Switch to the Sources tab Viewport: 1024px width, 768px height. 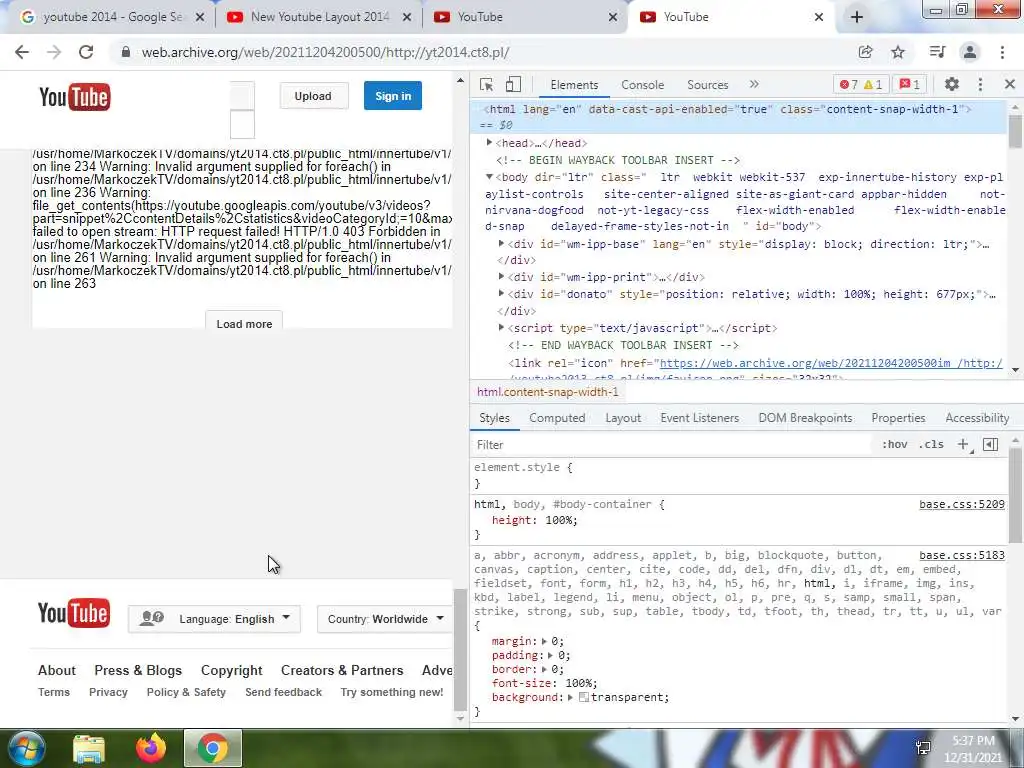click(x=707, y=85)
